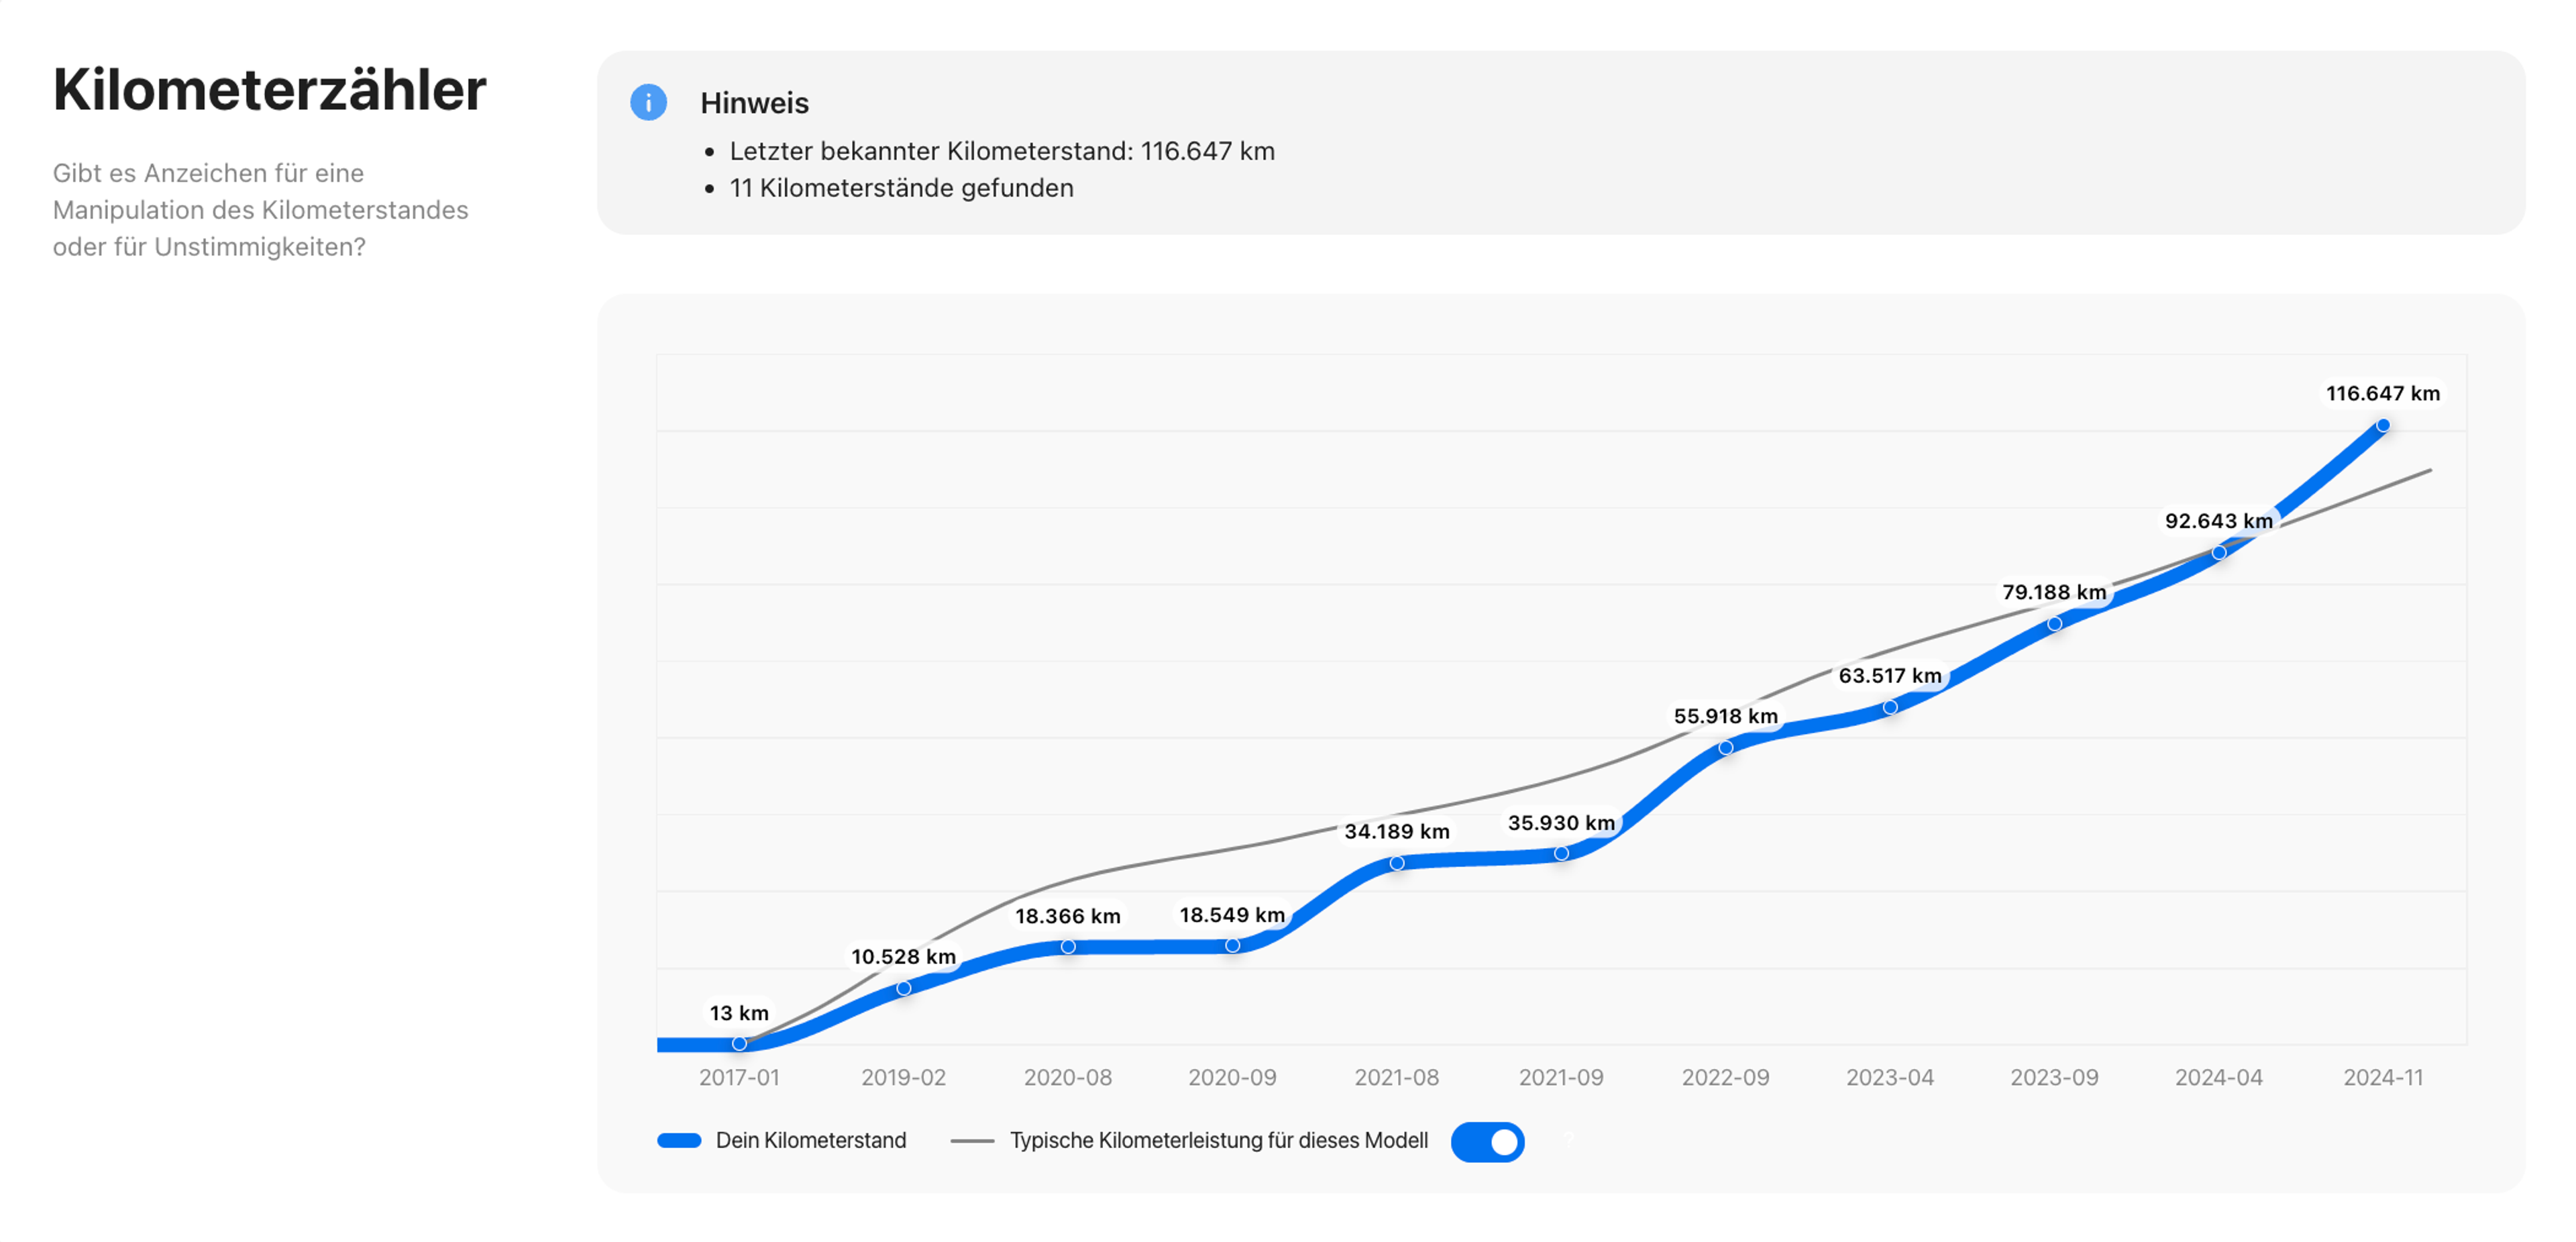The height and width of the screenshot is (1242, 2576).
Task: Click the 63.517 km data point
Action: click(1890, 708)
